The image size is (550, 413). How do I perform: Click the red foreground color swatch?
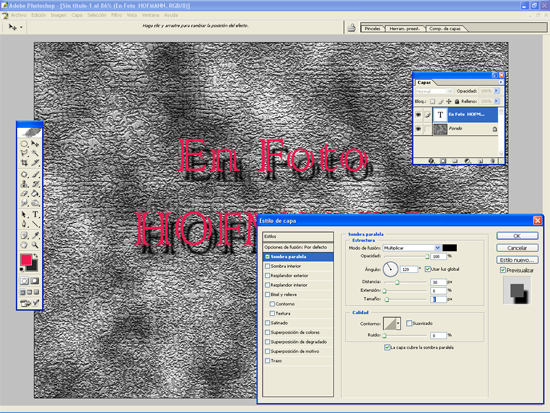click(26, 260)
